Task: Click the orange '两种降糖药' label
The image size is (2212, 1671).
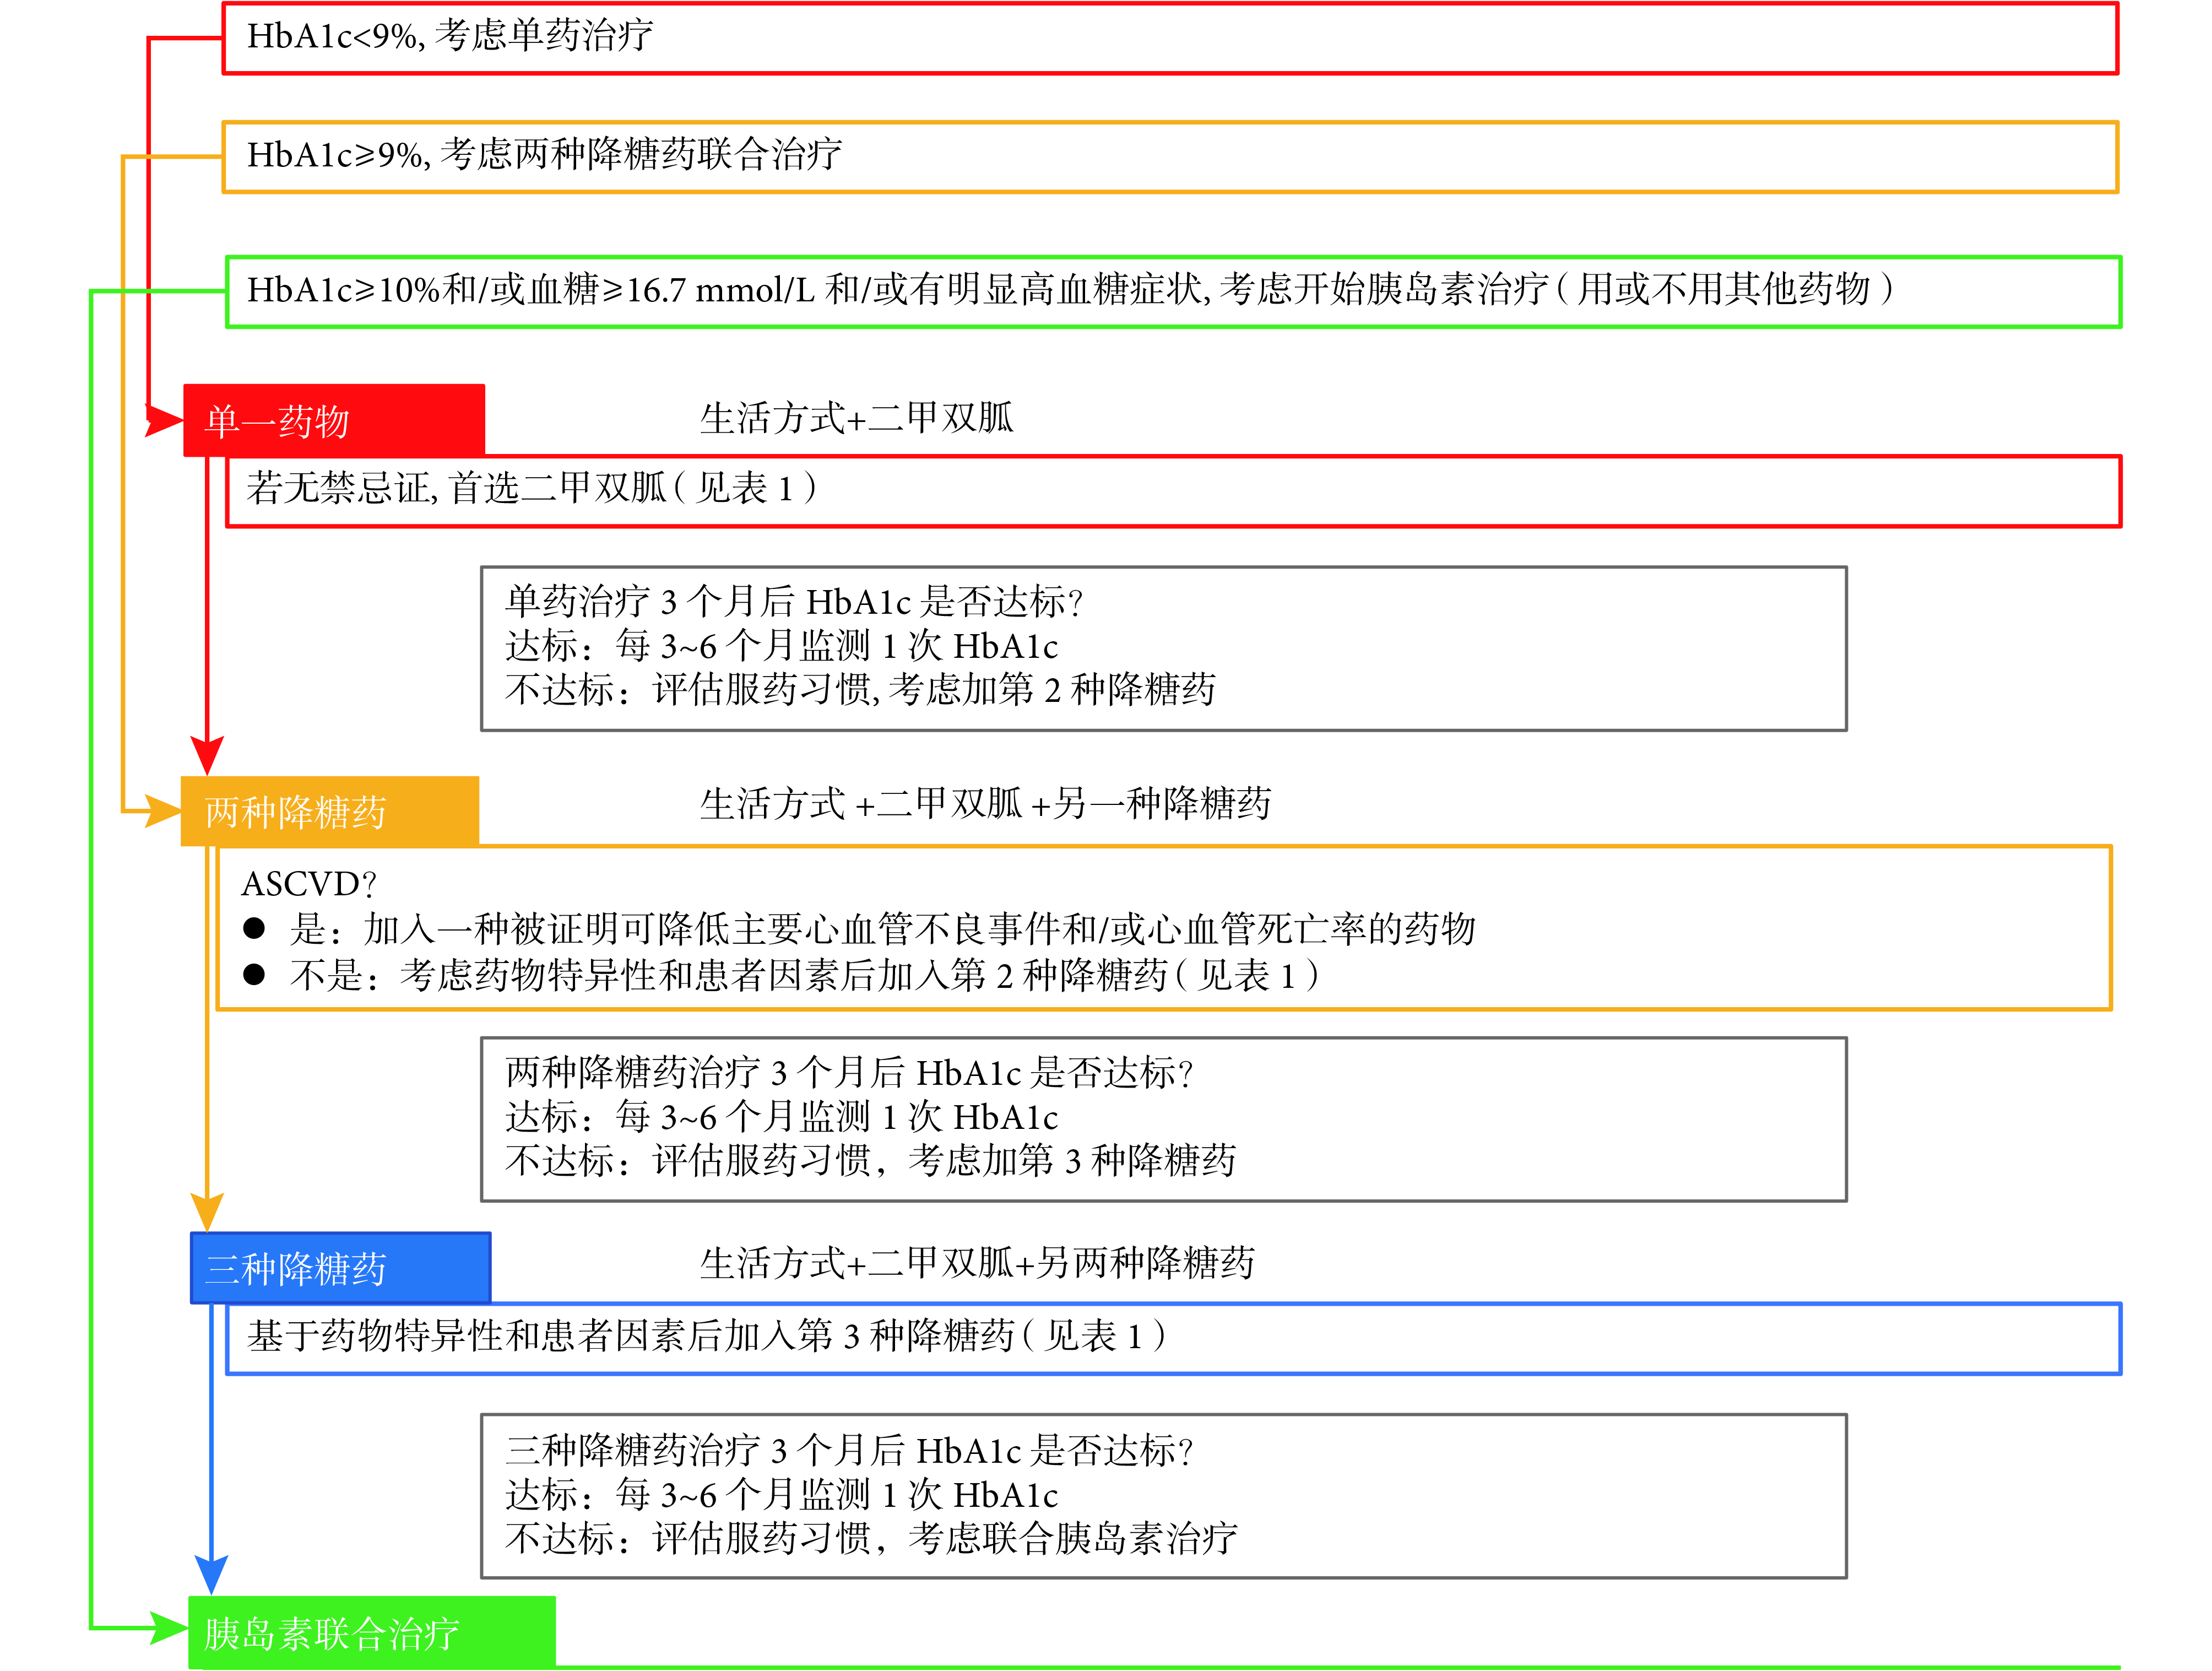Action: click(330, 812)
